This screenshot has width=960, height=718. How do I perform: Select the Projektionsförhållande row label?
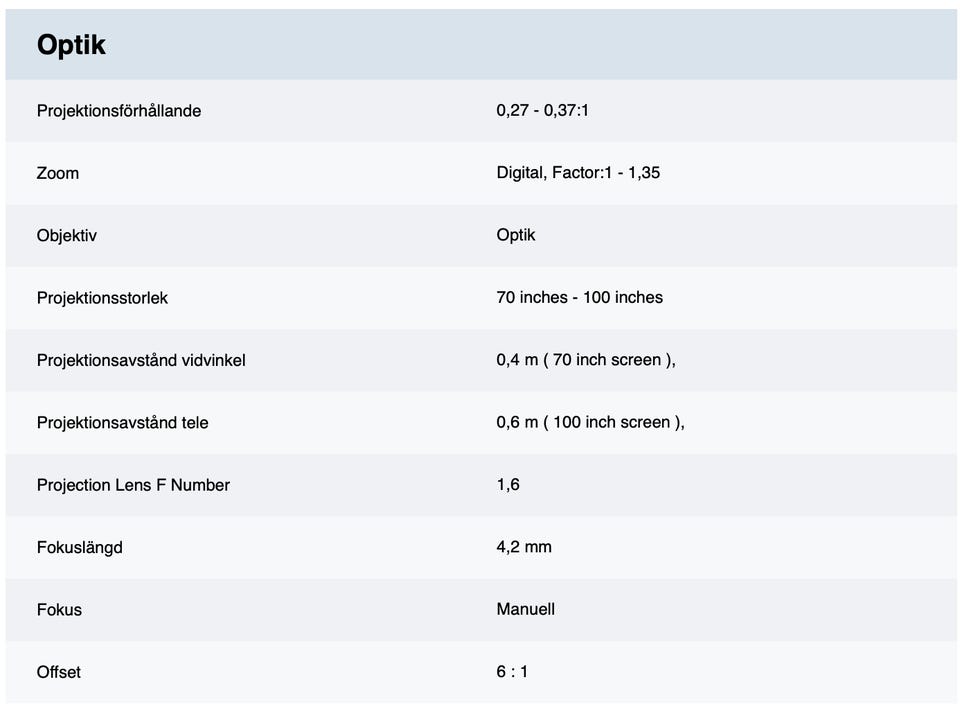[x=119, y=111]
